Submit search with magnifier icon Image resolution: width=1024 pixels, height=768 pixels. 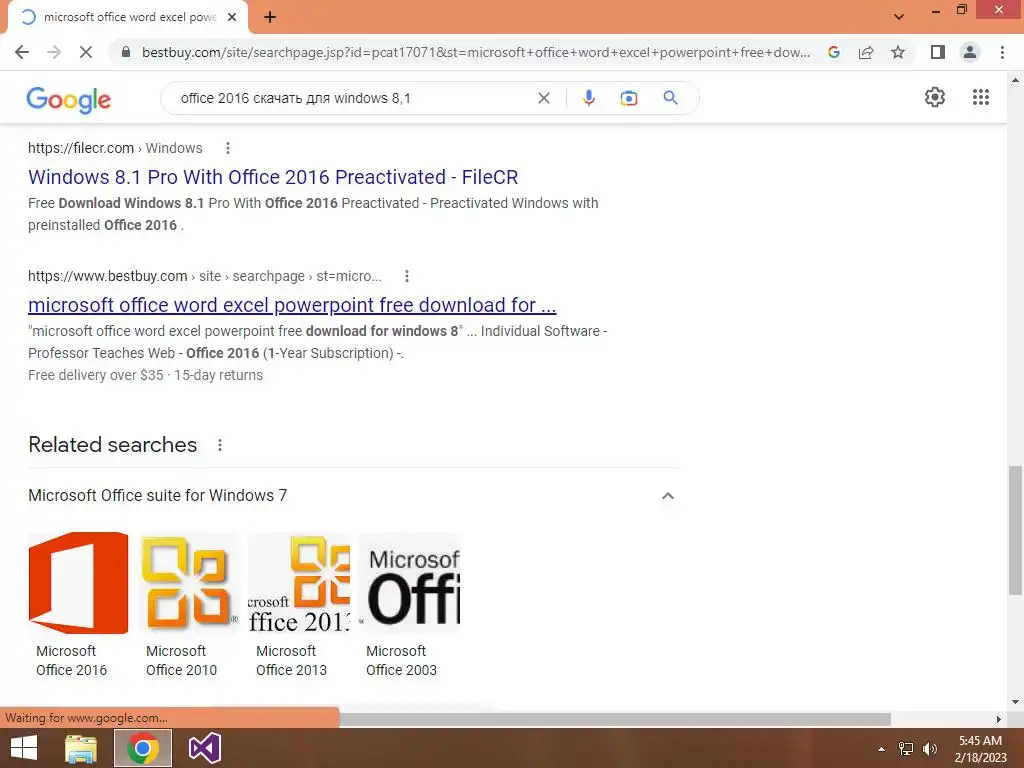(x=670, y=98)
